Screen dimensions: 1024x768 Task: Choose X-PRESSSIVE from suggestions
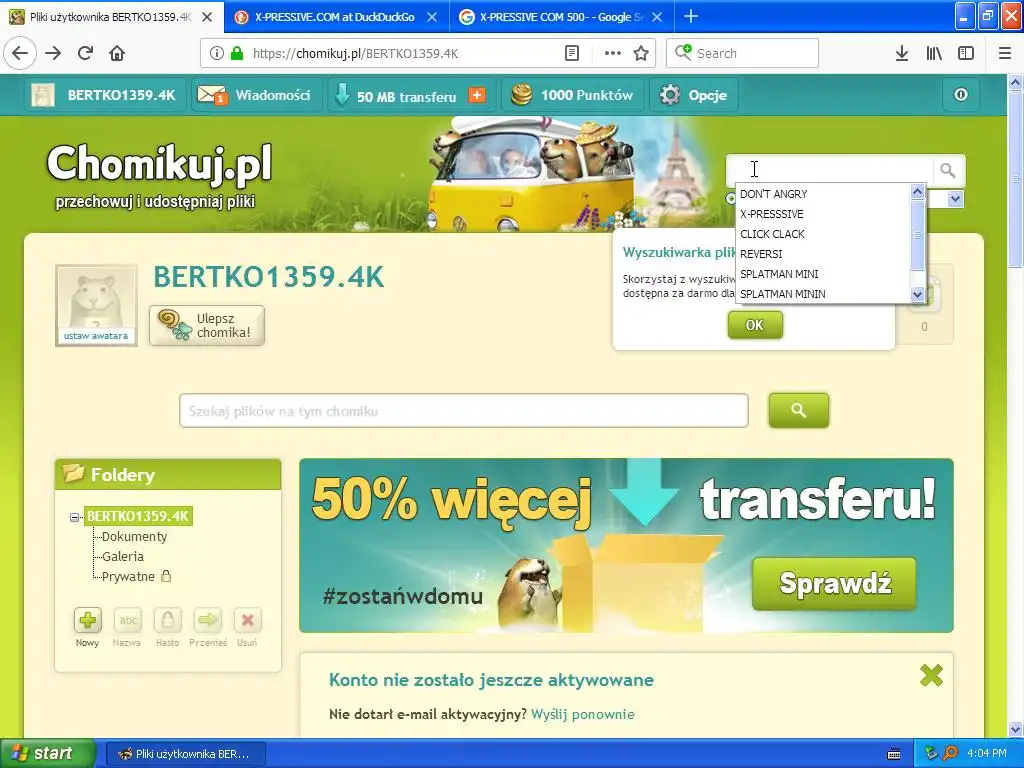(x=823, y=214)
